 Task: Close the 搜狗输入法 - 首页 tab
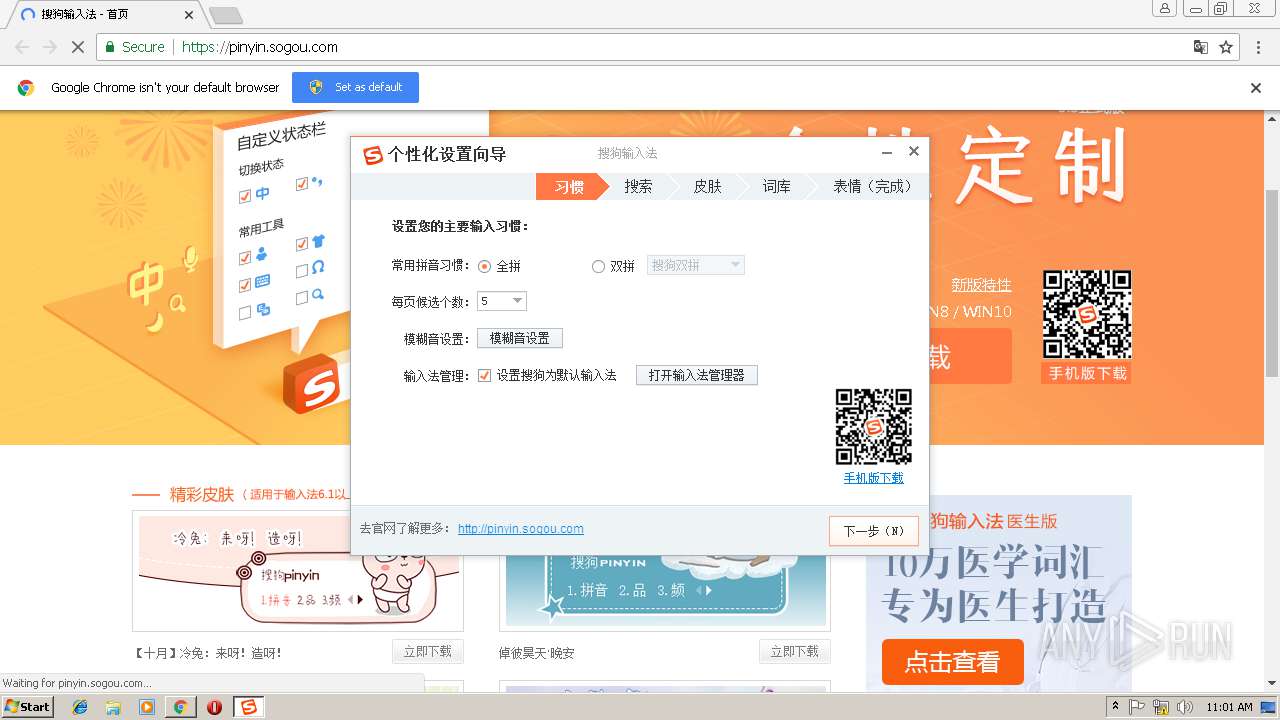pyautogui.click(x=190, y=15)
